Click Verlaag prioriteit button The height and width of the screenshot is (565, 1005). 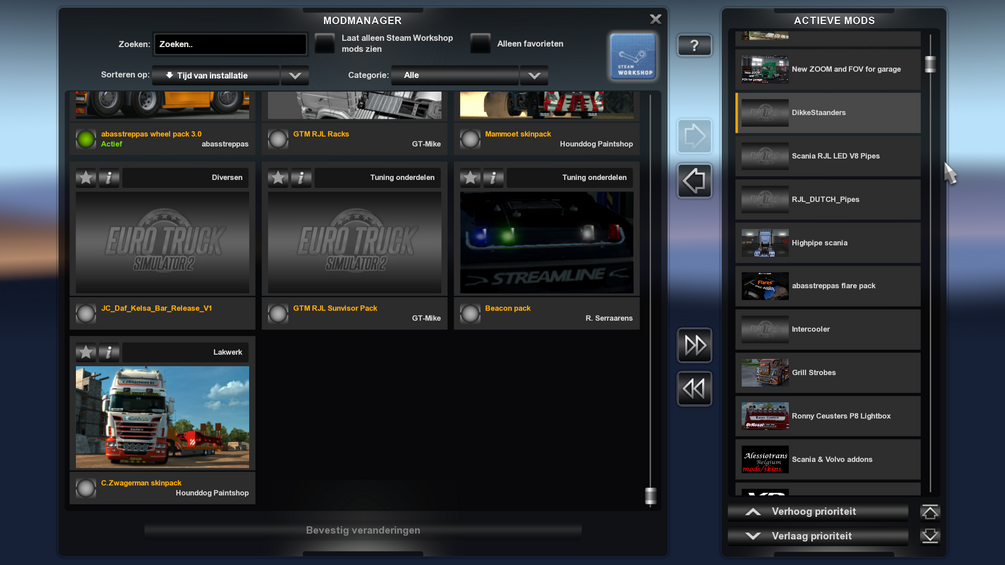pyautogui.click(x=818, y=536)
